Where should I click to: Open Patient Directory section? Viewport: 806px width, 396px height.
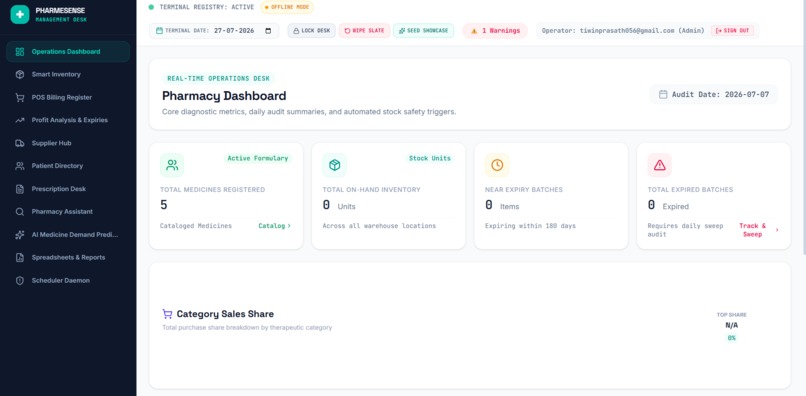pos(68,166)
